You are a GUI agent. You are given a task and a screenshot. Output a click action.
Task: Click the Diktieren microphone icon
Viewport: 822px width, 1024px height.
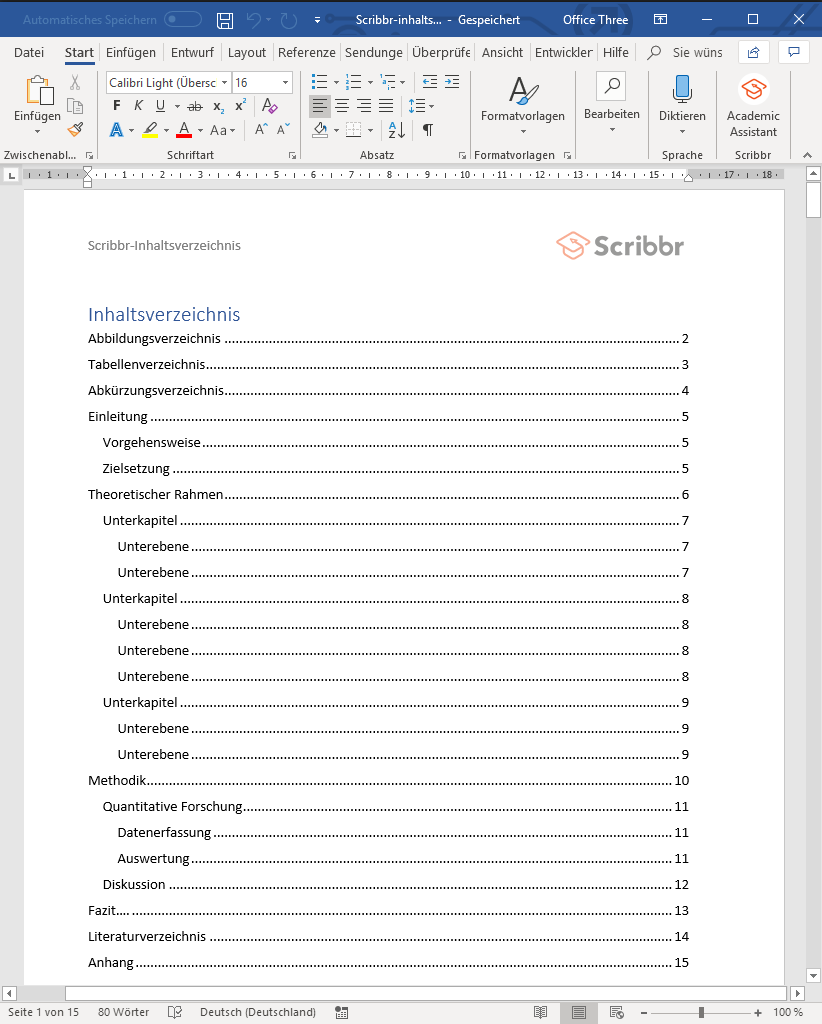coord(682,90)
